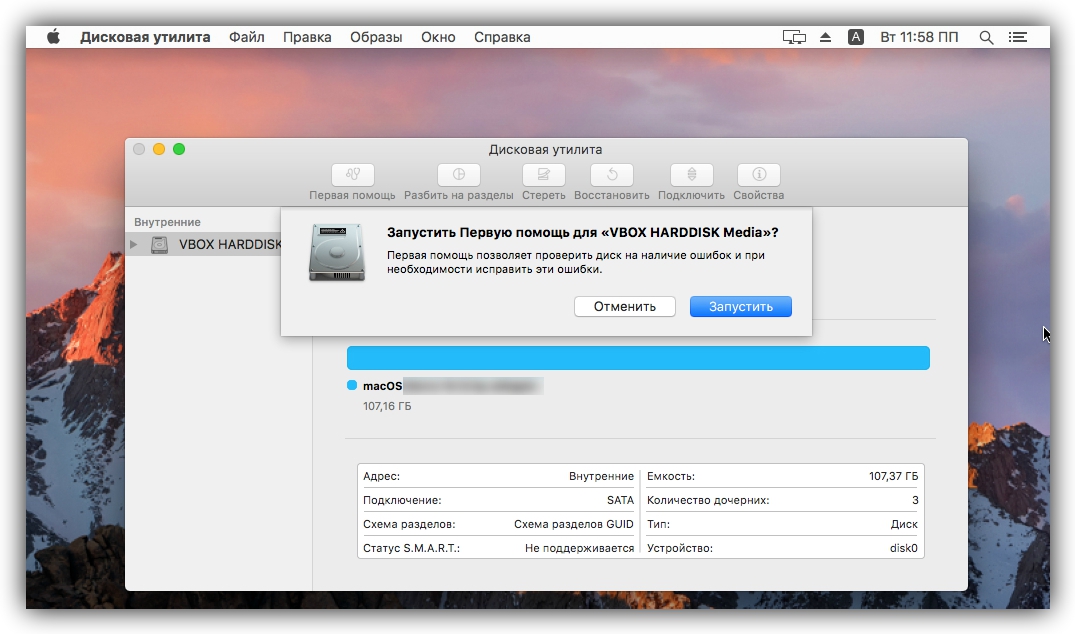Click the Свойства info toolbar icon
Image resolution: width=1075 pixels, height=634 pixels.
758,175
